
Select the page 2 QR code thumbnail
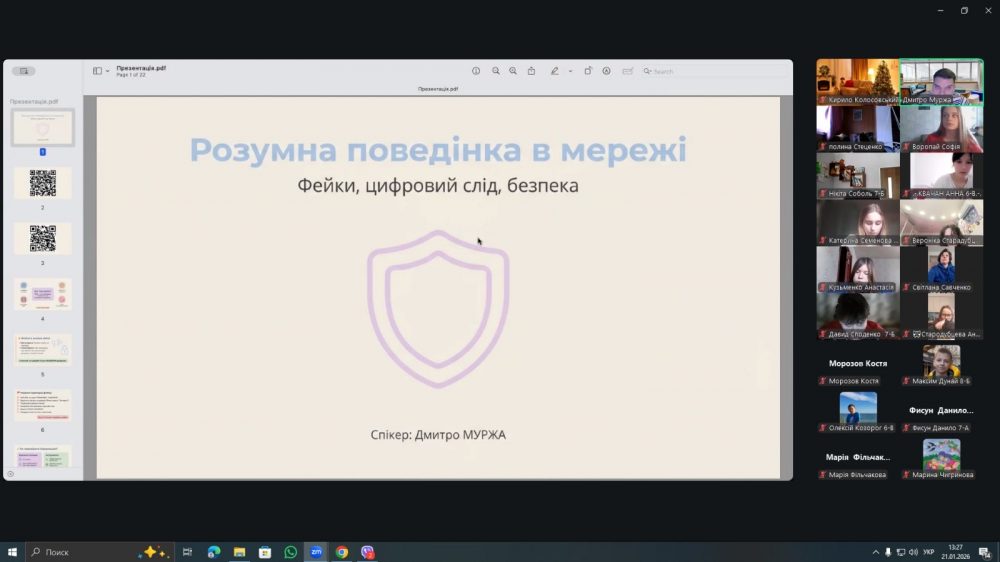point(42,183)
